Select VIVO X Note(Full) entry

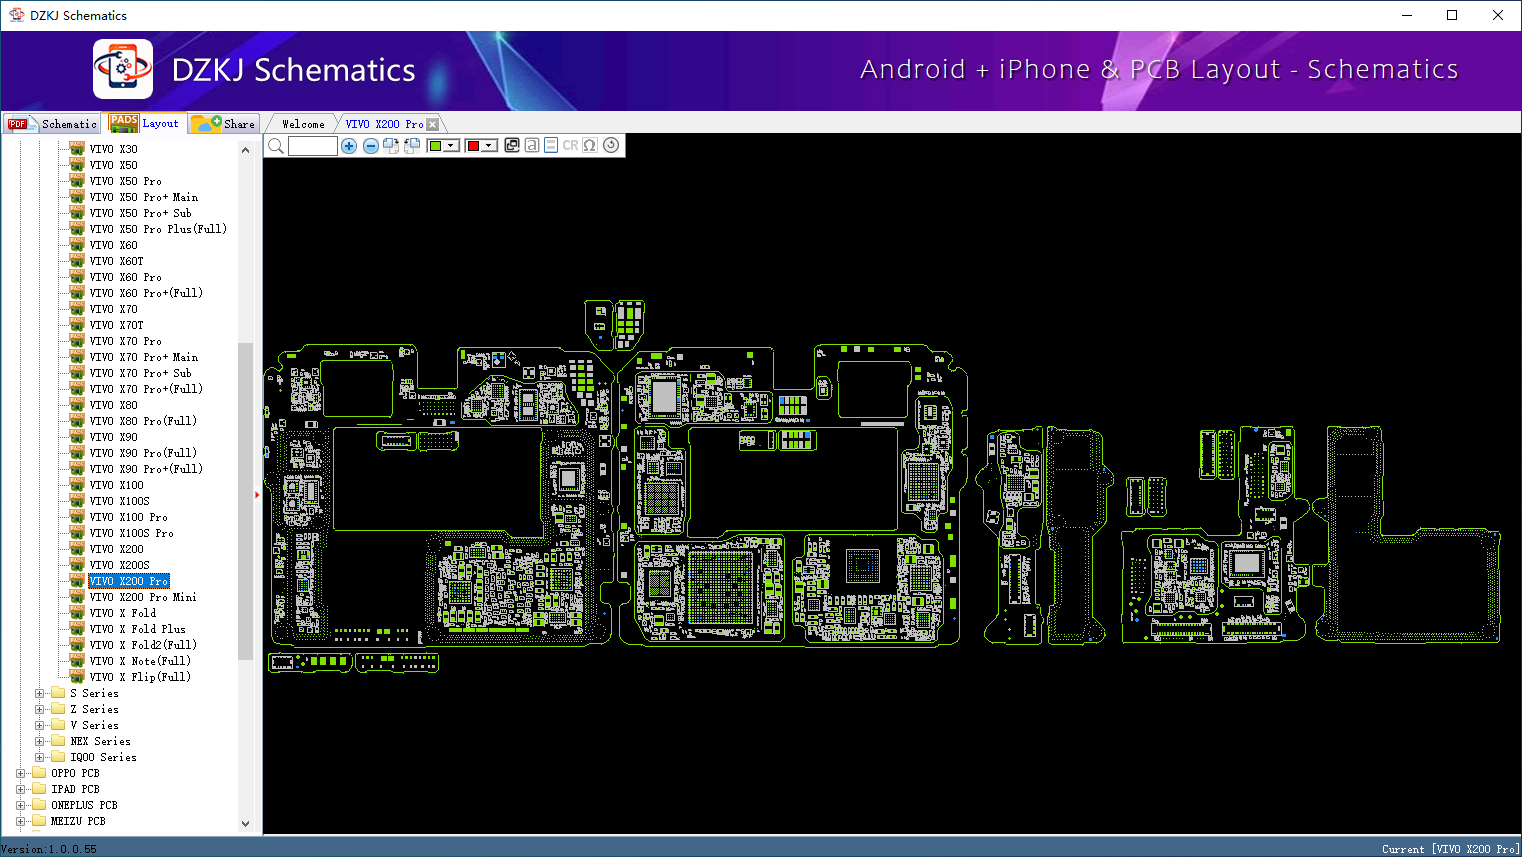point(140,661)
